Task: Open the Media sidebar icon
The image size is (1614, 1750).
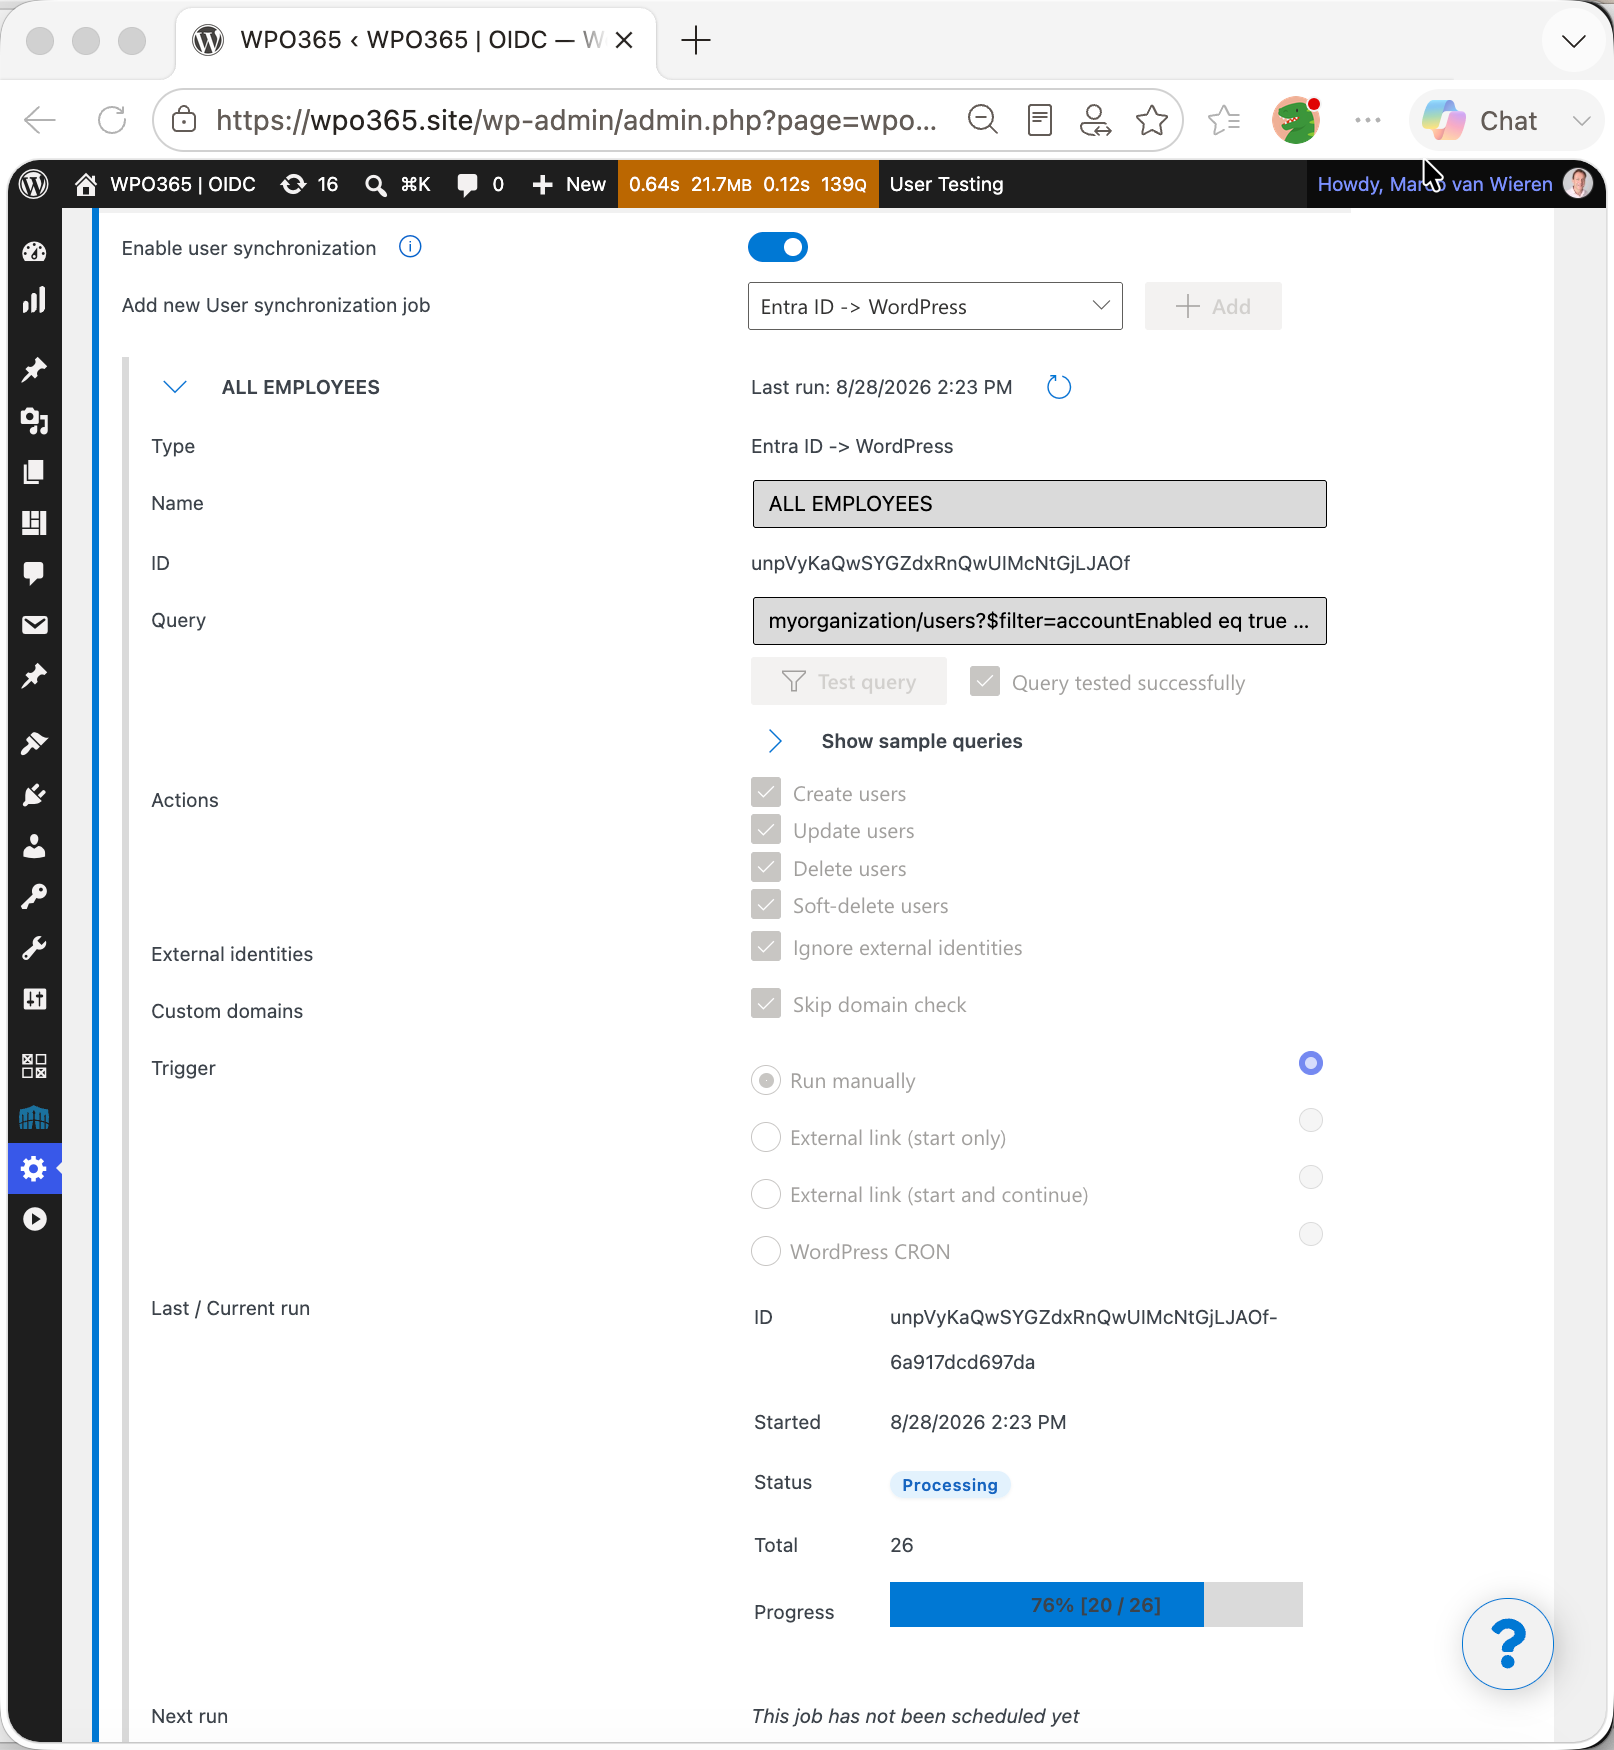Action: coord(35,421)
